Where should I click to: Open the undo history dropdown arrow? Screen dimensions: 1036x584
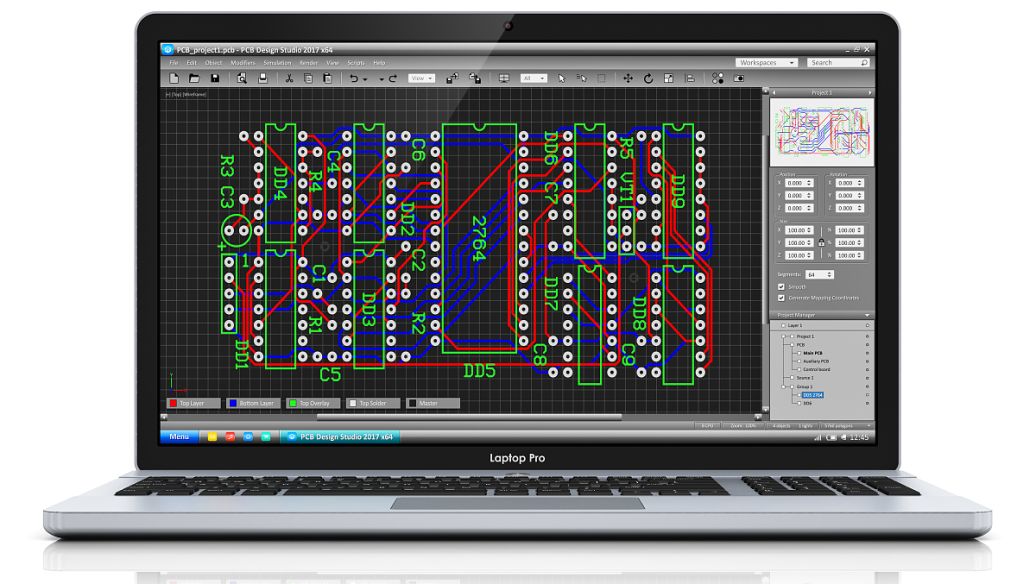365,79
